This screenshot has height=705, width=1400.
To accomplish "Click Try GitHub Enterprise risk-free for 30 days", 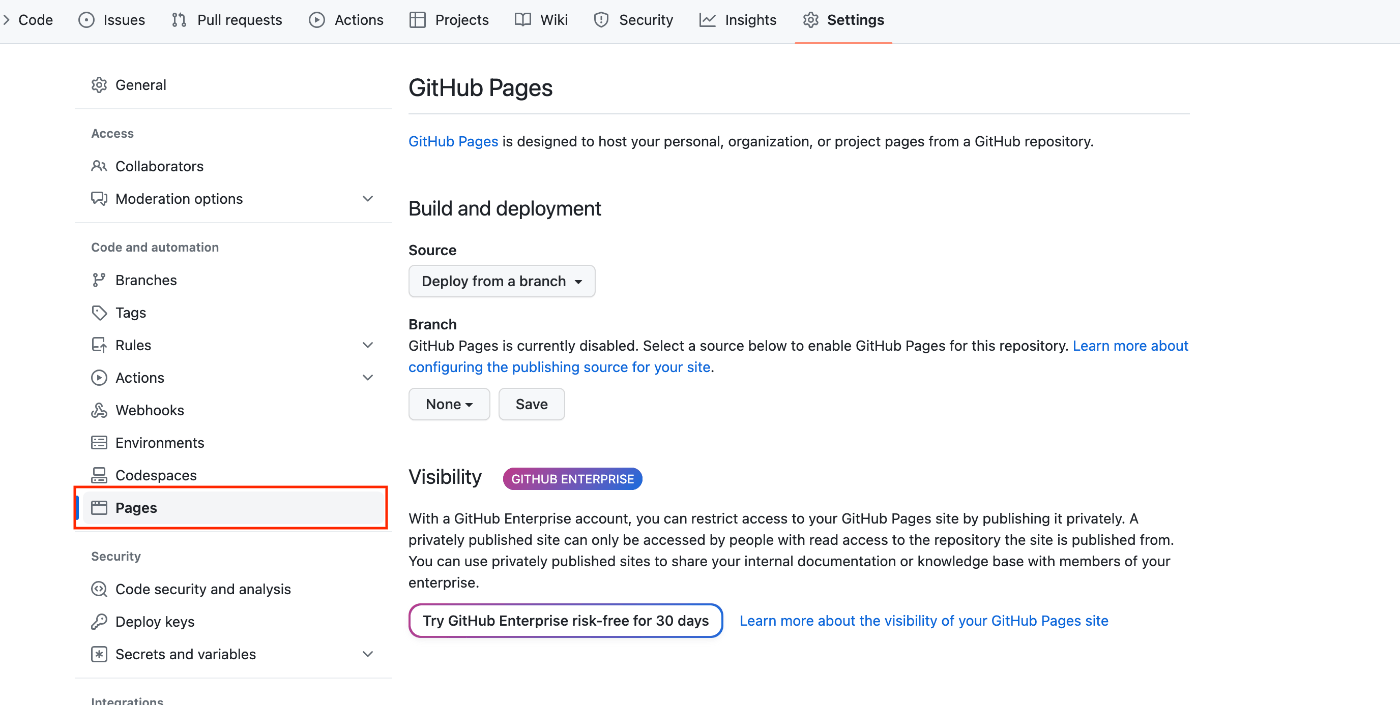I will coord(566,621).
